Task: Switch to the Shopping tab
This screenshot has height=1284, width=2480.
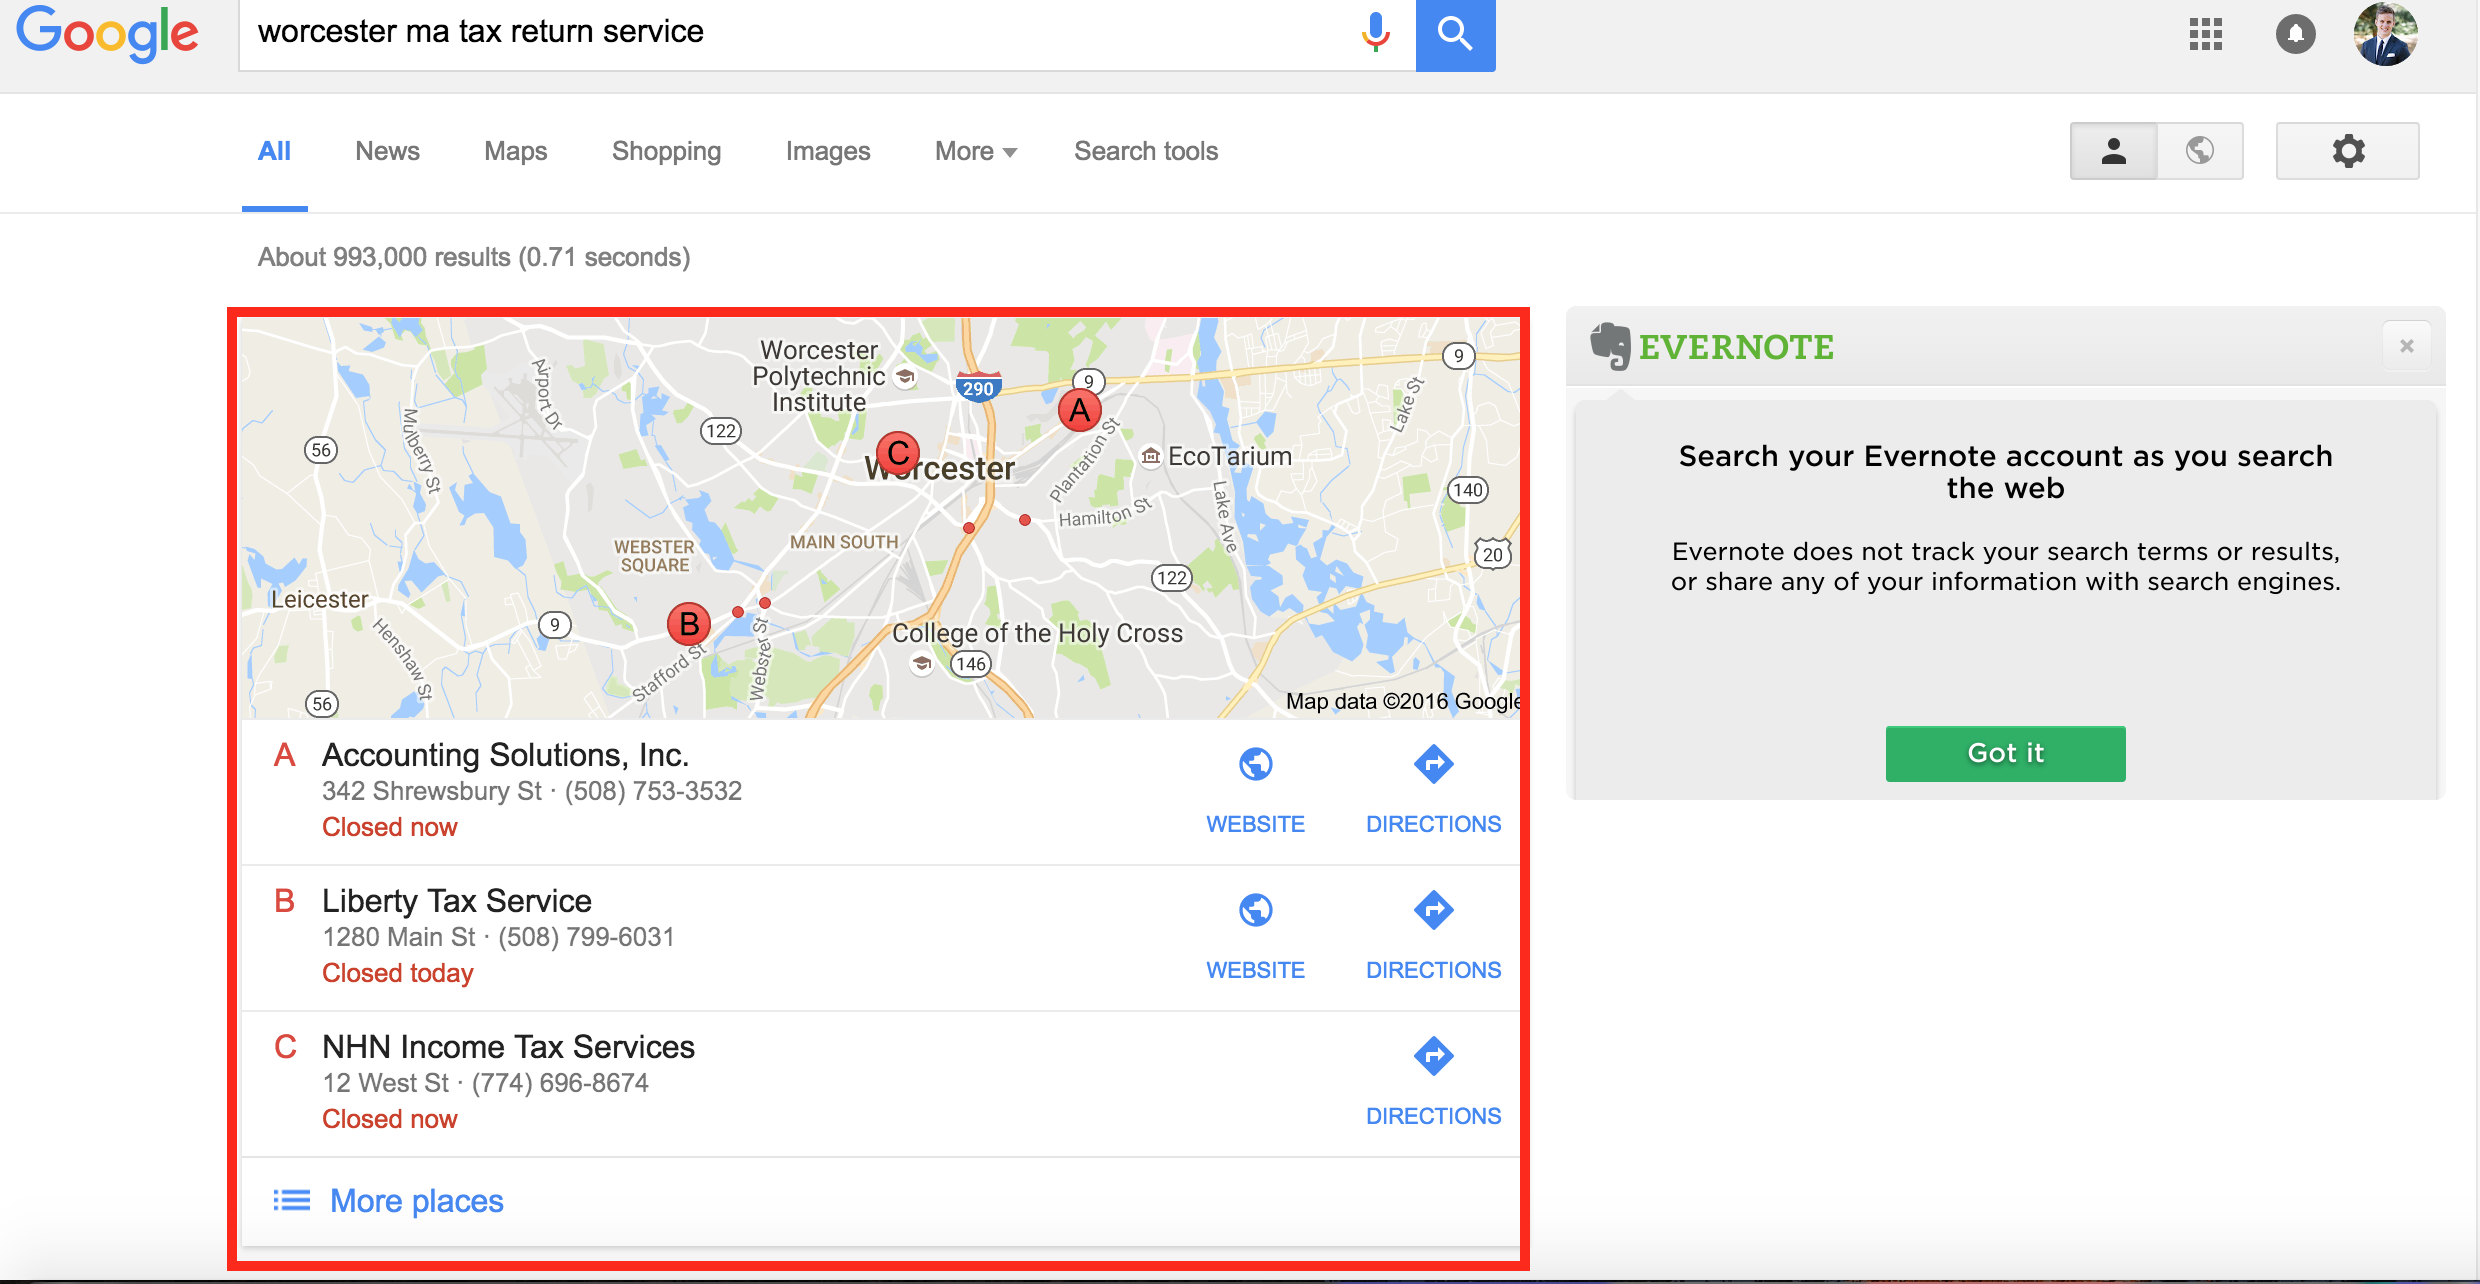Action: (667, 151)
